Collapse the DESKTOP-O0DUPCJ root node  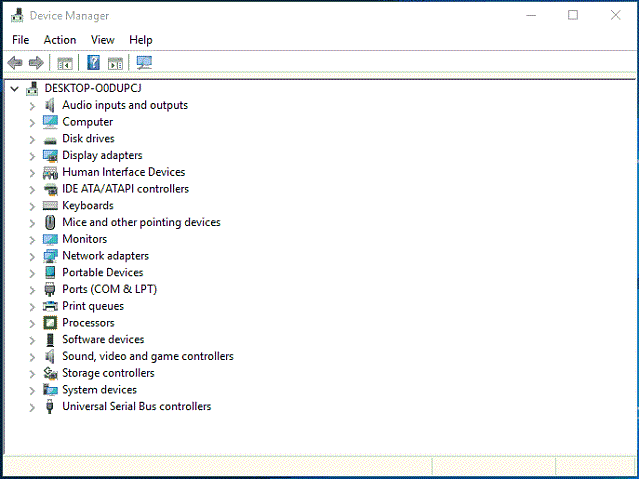pos(15,88)
